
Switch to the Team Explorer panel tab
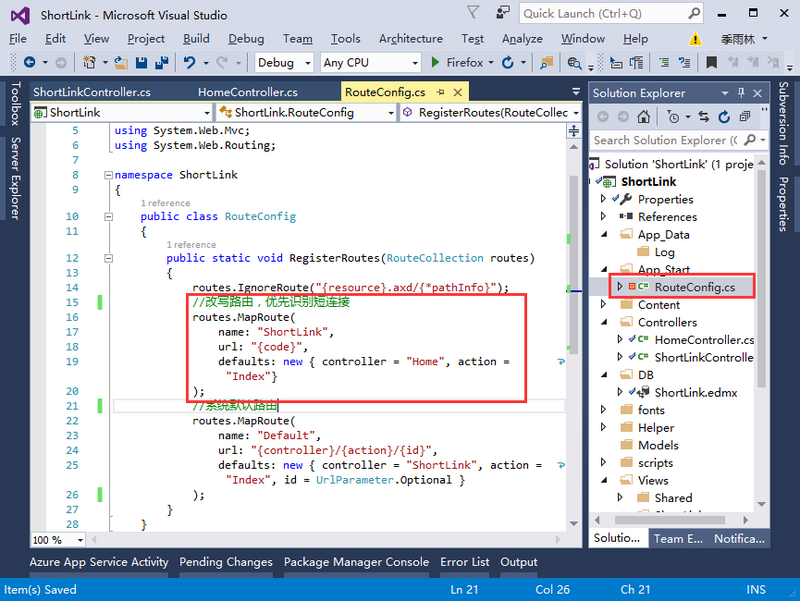(678, 539)
